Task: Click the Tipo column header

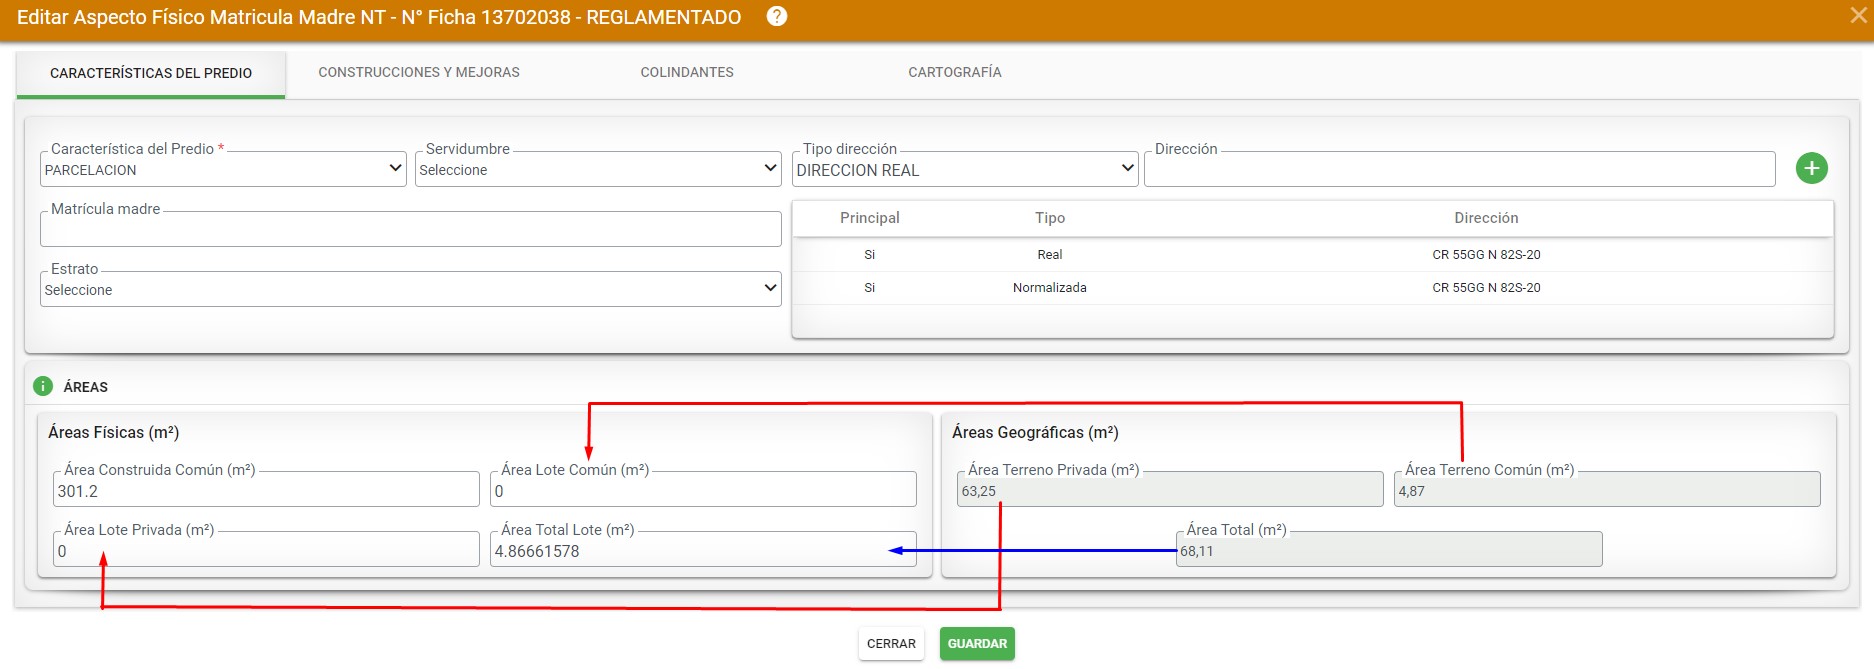Action: pyautogui.click(x=1050, y=218)
